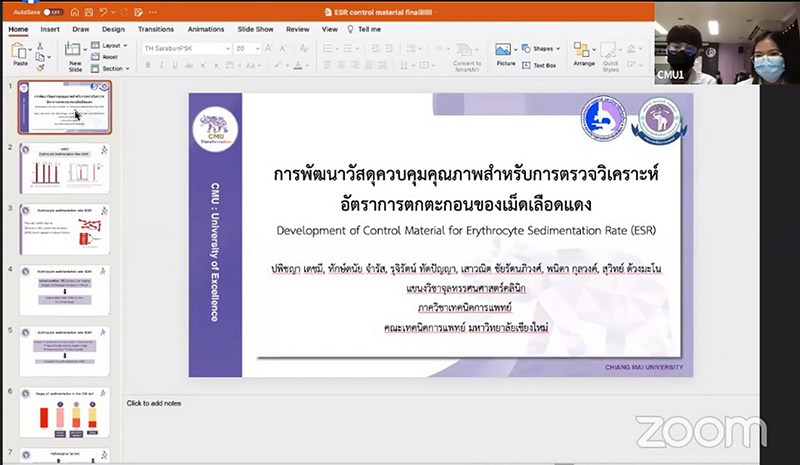The image size is (800, 465).
Task: Open the Design ribbon tab
Action: tap(113, 29)
